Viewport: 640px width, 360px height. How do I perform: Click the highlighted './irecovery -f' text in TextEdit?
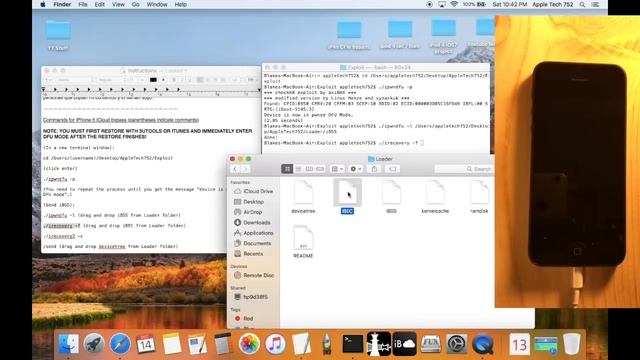(62, 225)
